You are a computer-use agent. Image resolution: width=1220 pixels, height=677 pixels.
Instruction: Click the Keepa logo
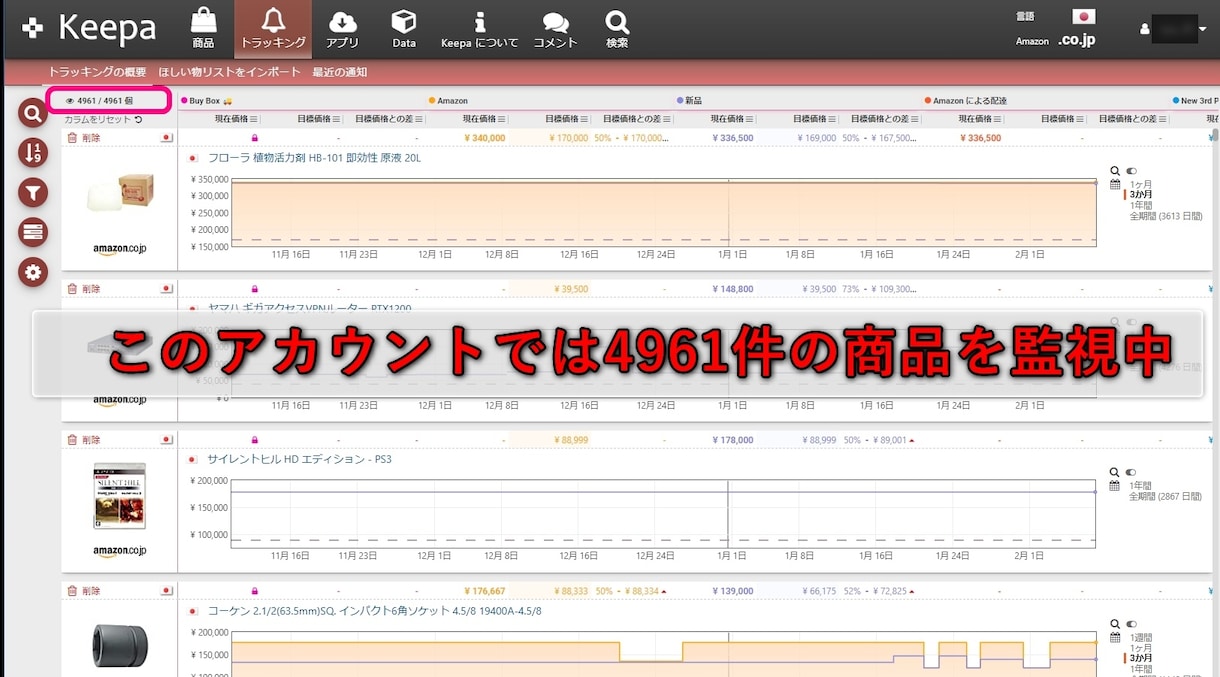pos(89,28)
